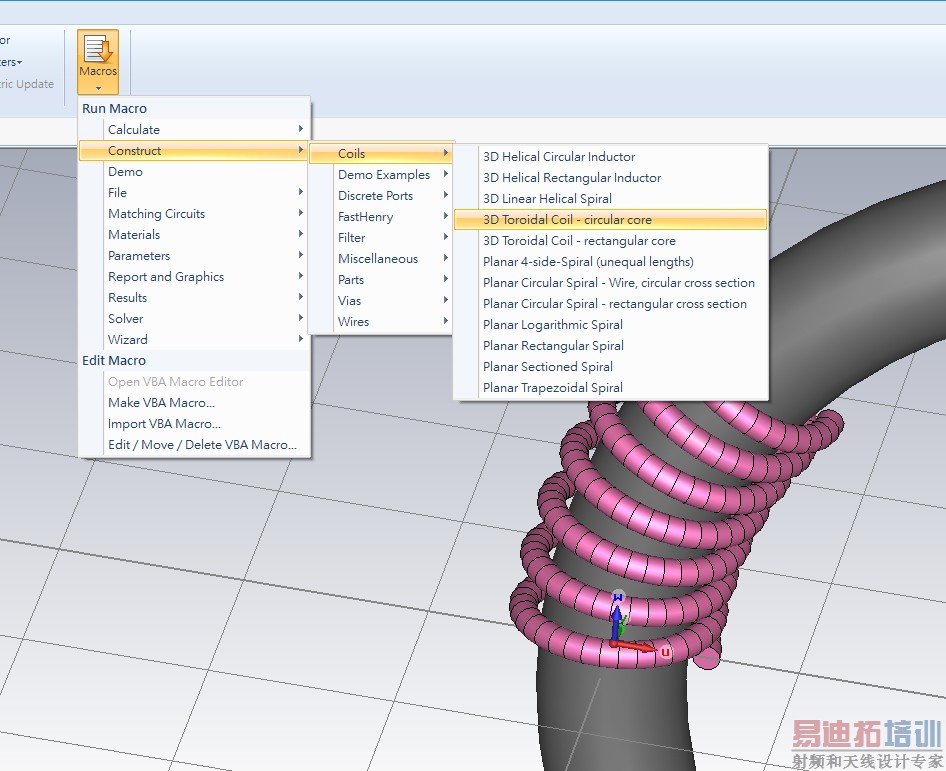The height and width of the screenshot is (771, 946).
Task: Open the Miscellaneous submenu
Action: 380,259
